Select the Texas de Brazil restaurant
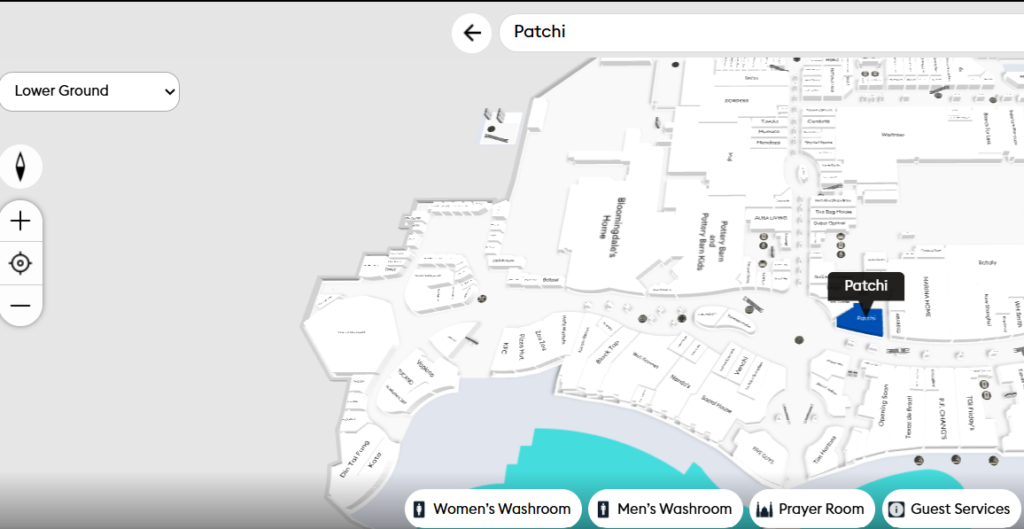This screenshot has width=1024, height=529. (908, 416)
